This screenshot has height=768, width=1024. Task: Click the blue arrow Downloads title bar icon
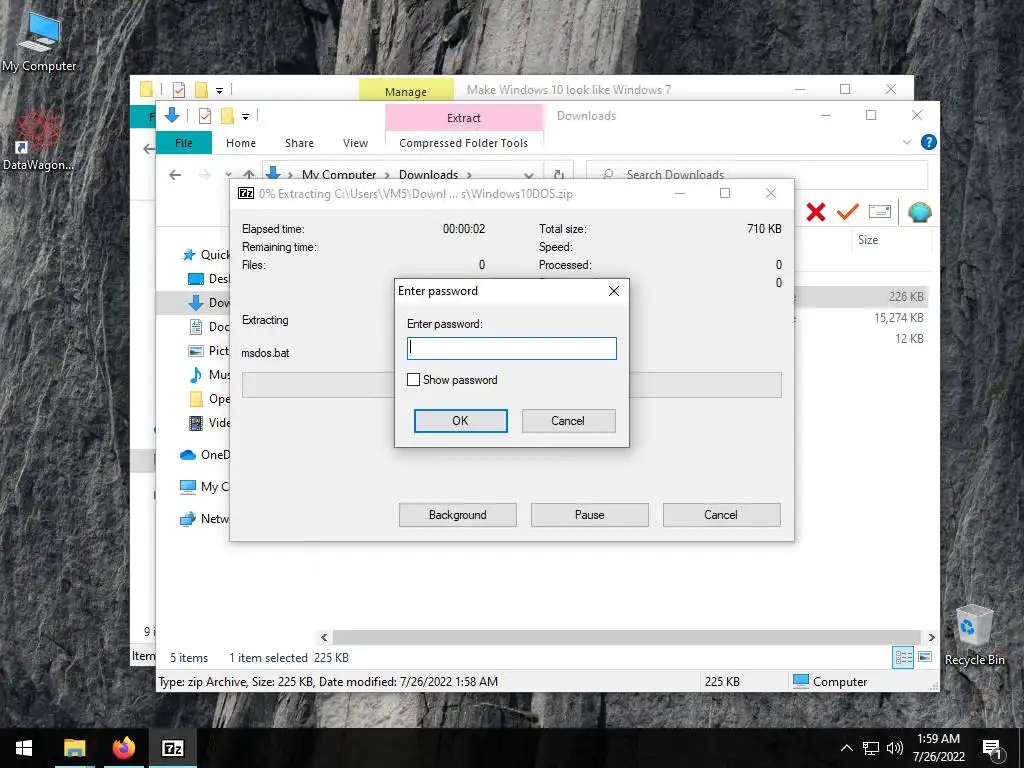pyautogui.click(x=172, y=116)
